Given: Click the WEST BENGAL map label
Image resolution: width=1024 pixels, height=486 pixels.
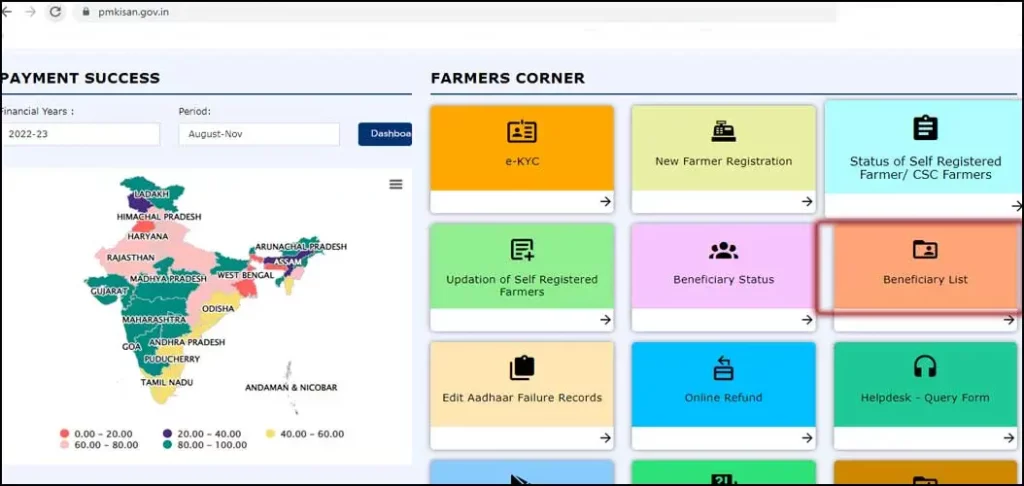Looking at the screenshot, I should tap(246, 275).
